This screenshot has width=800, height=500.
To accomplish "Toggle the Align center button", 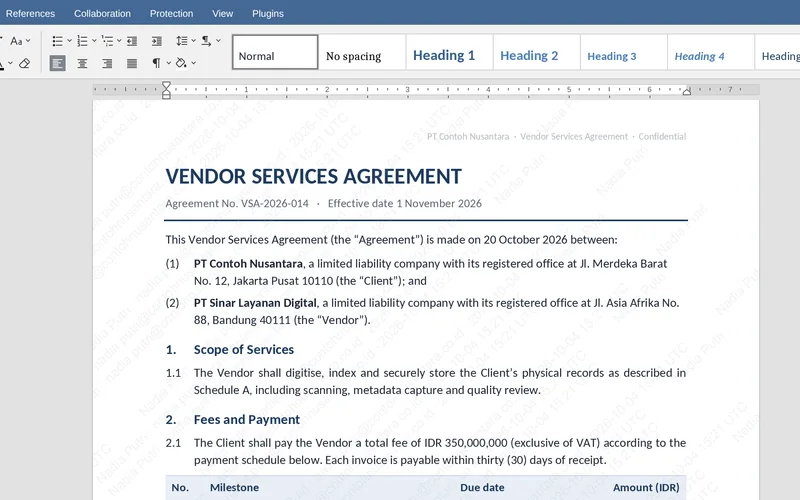I will [82, 63].
